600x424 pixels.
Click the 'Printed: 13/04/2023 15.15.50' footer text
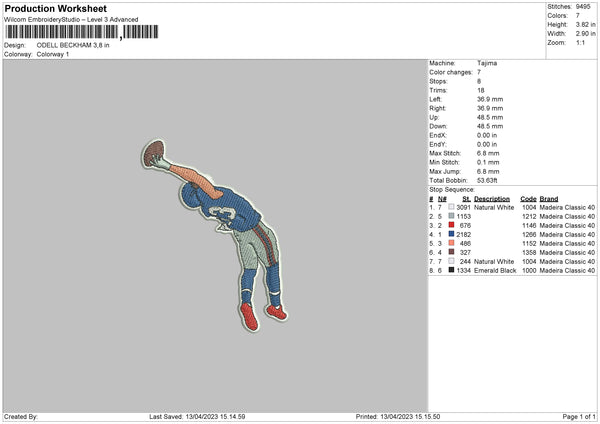tap(398, 416)
